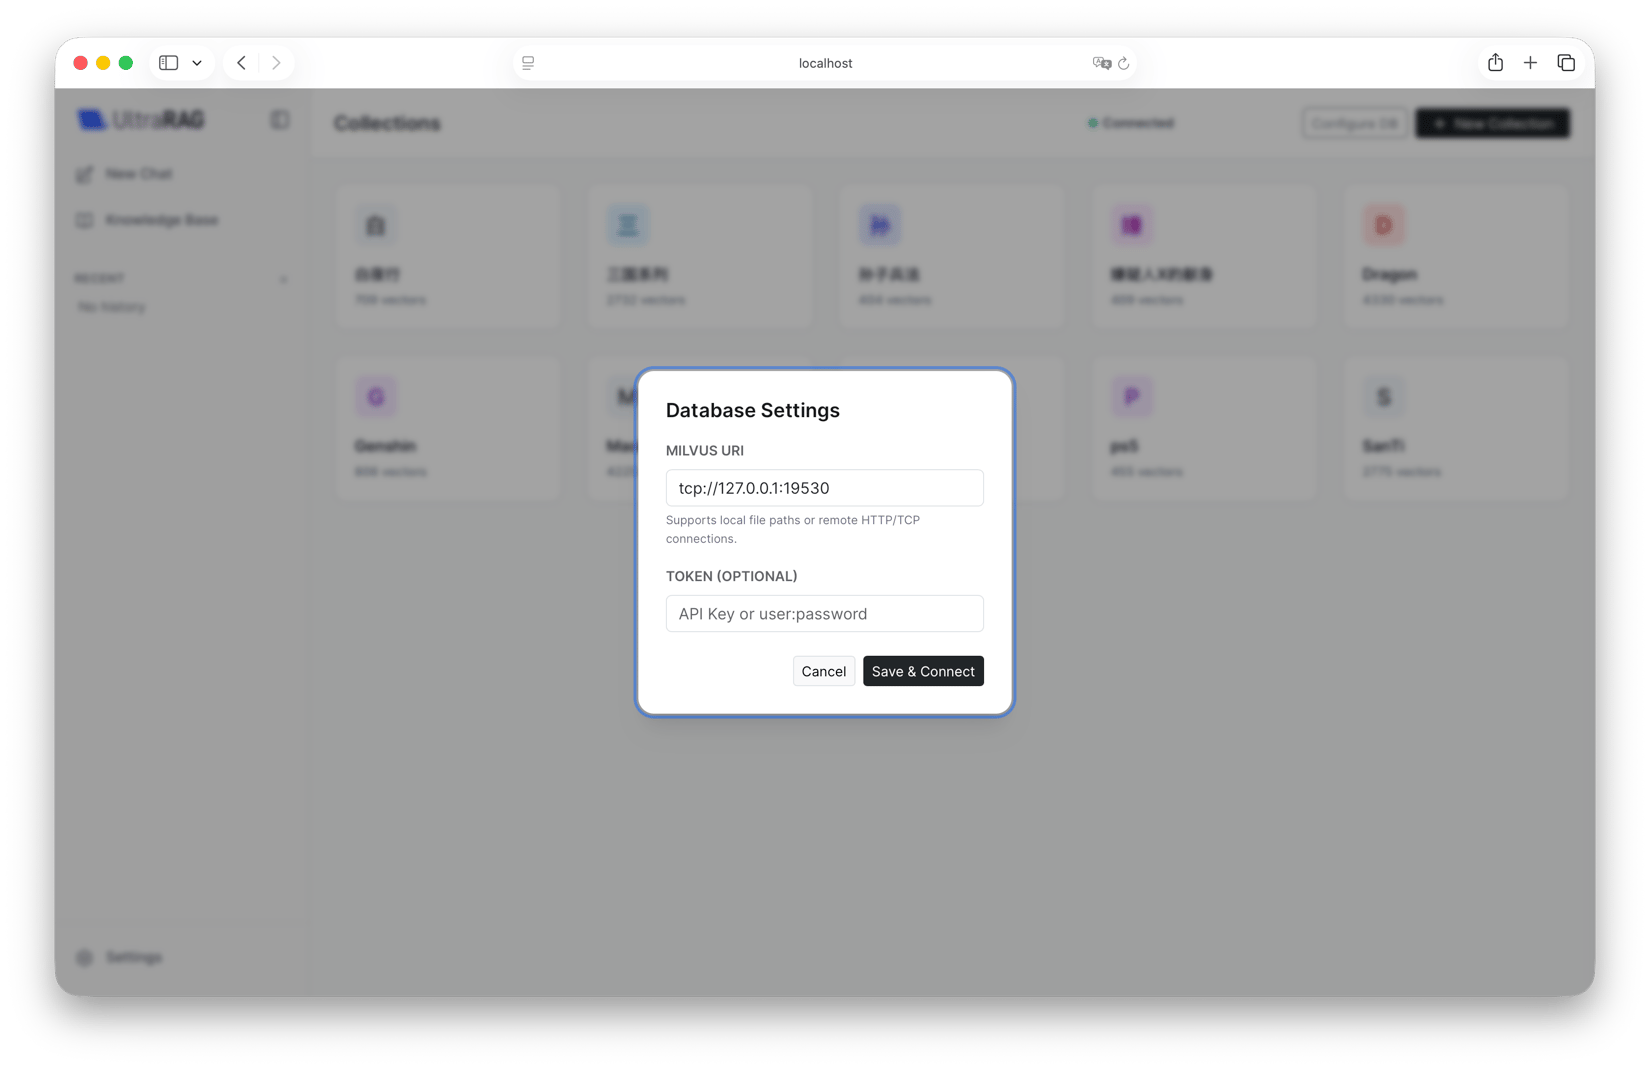
Task: Click the Connected status indicator
Action: pos(1131,123)
